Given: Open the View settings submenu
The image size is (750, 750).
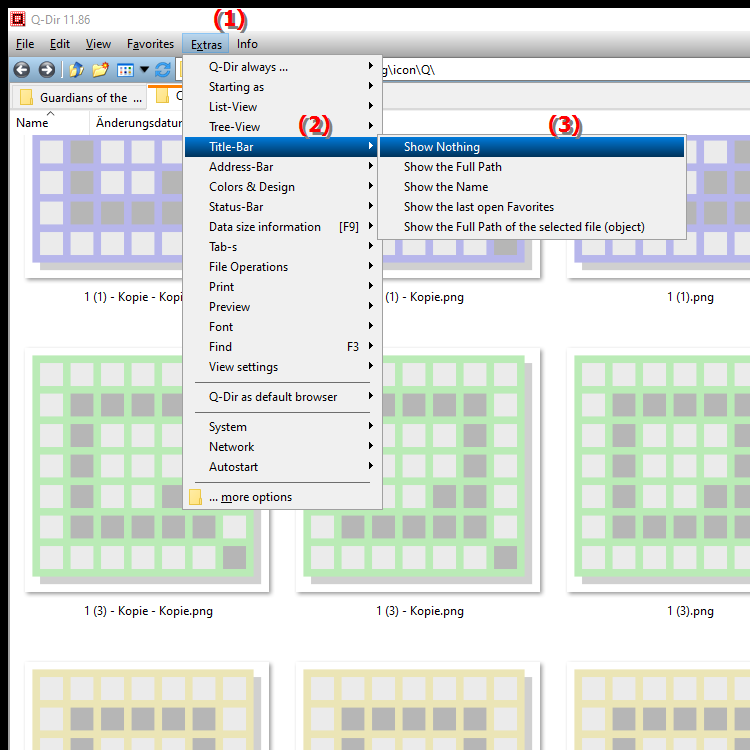Looking at the screenshot, I should coord(283,367).
